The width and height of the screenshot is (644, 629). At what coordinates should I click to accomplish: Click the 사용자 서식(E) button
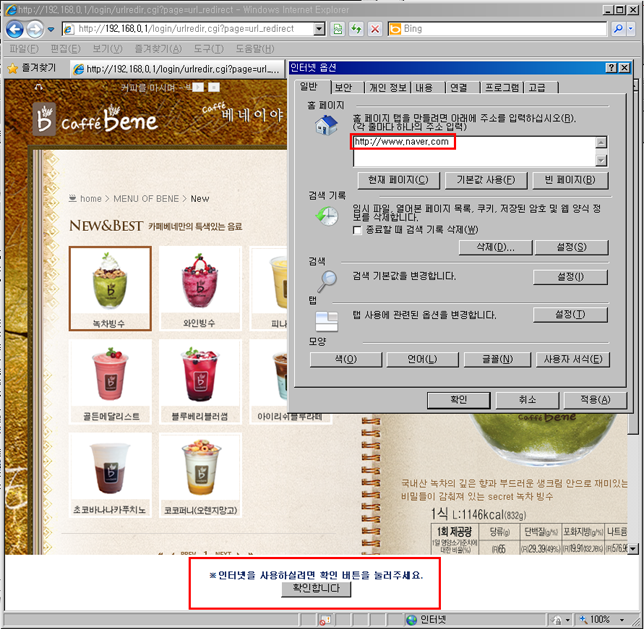tap(573, 359)
